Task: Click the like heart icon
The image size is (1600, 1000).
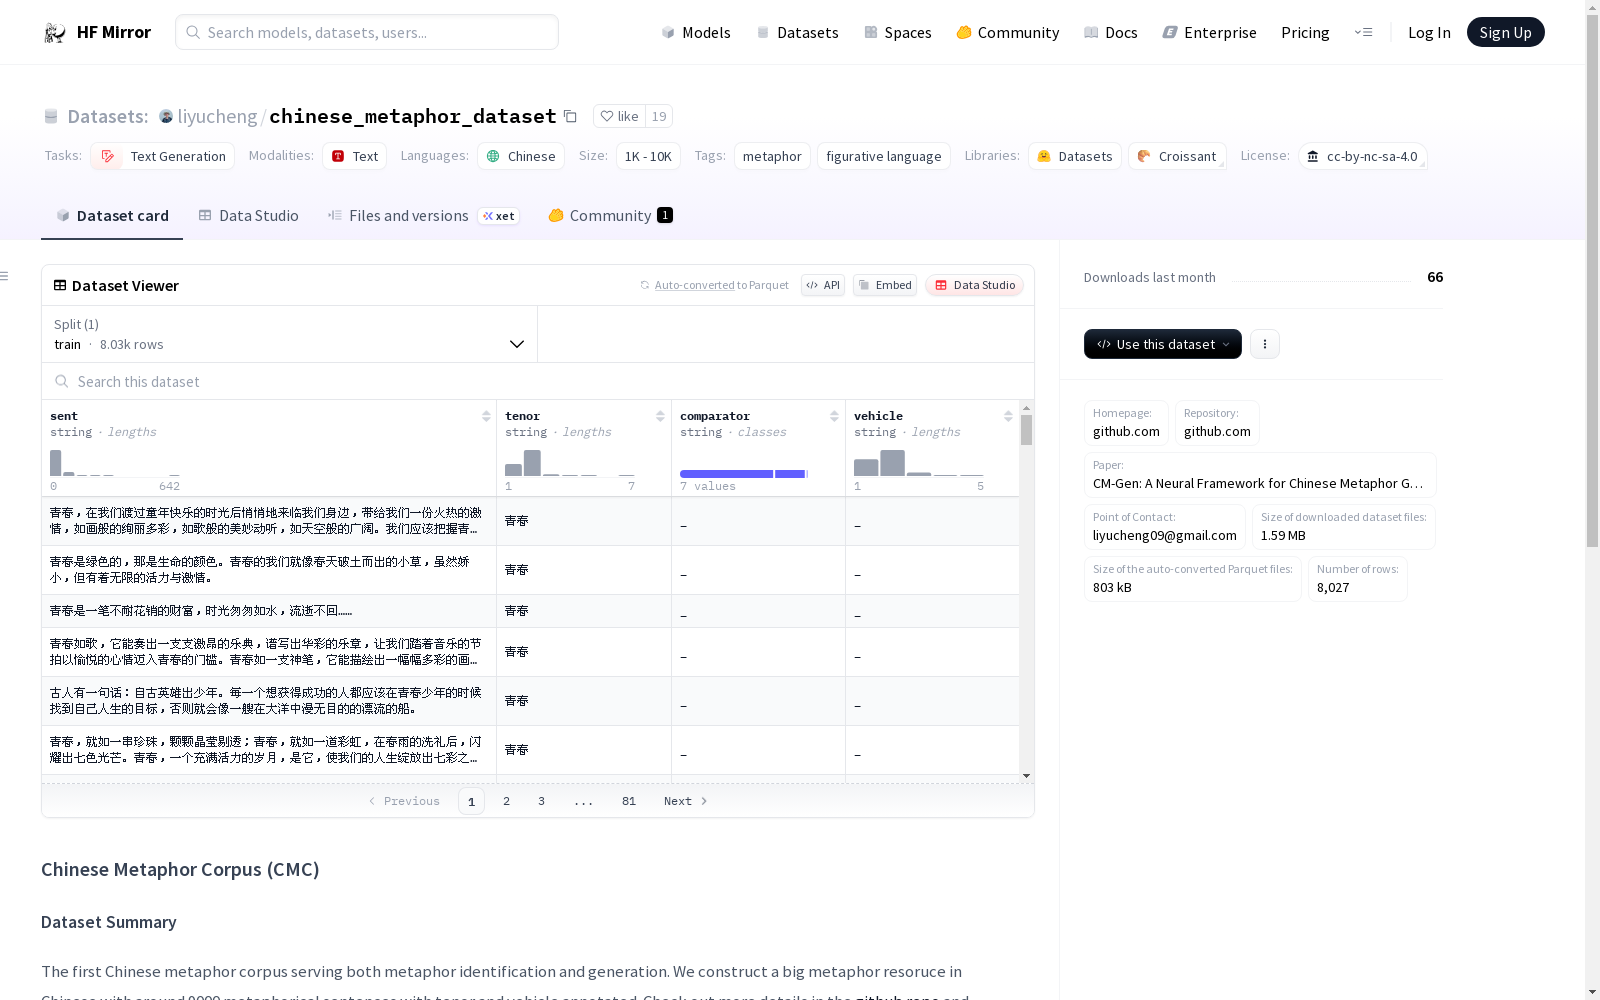Action: [606, 116]
